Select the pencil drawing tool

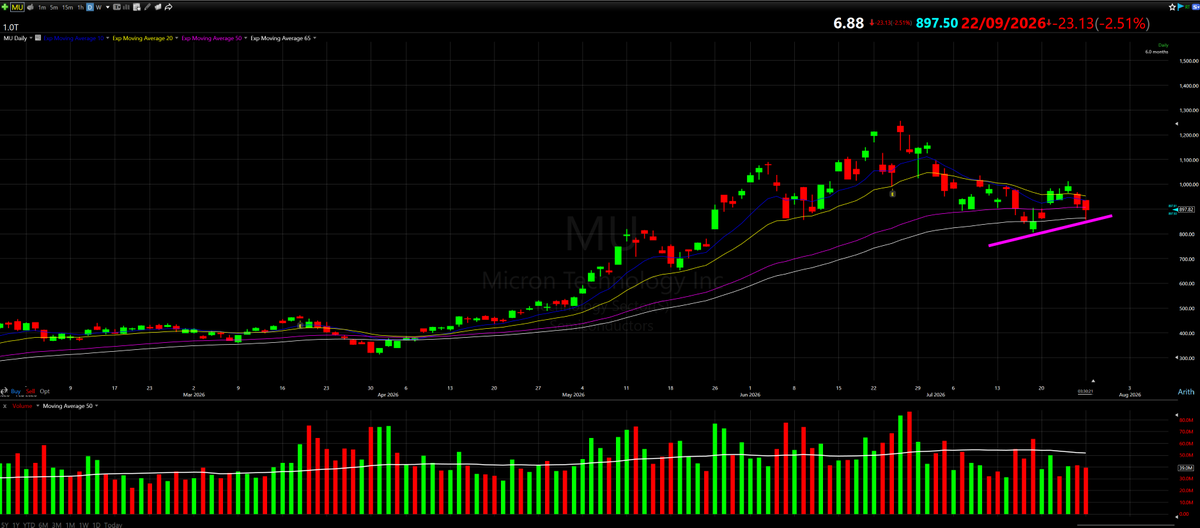tap(147, 7)
